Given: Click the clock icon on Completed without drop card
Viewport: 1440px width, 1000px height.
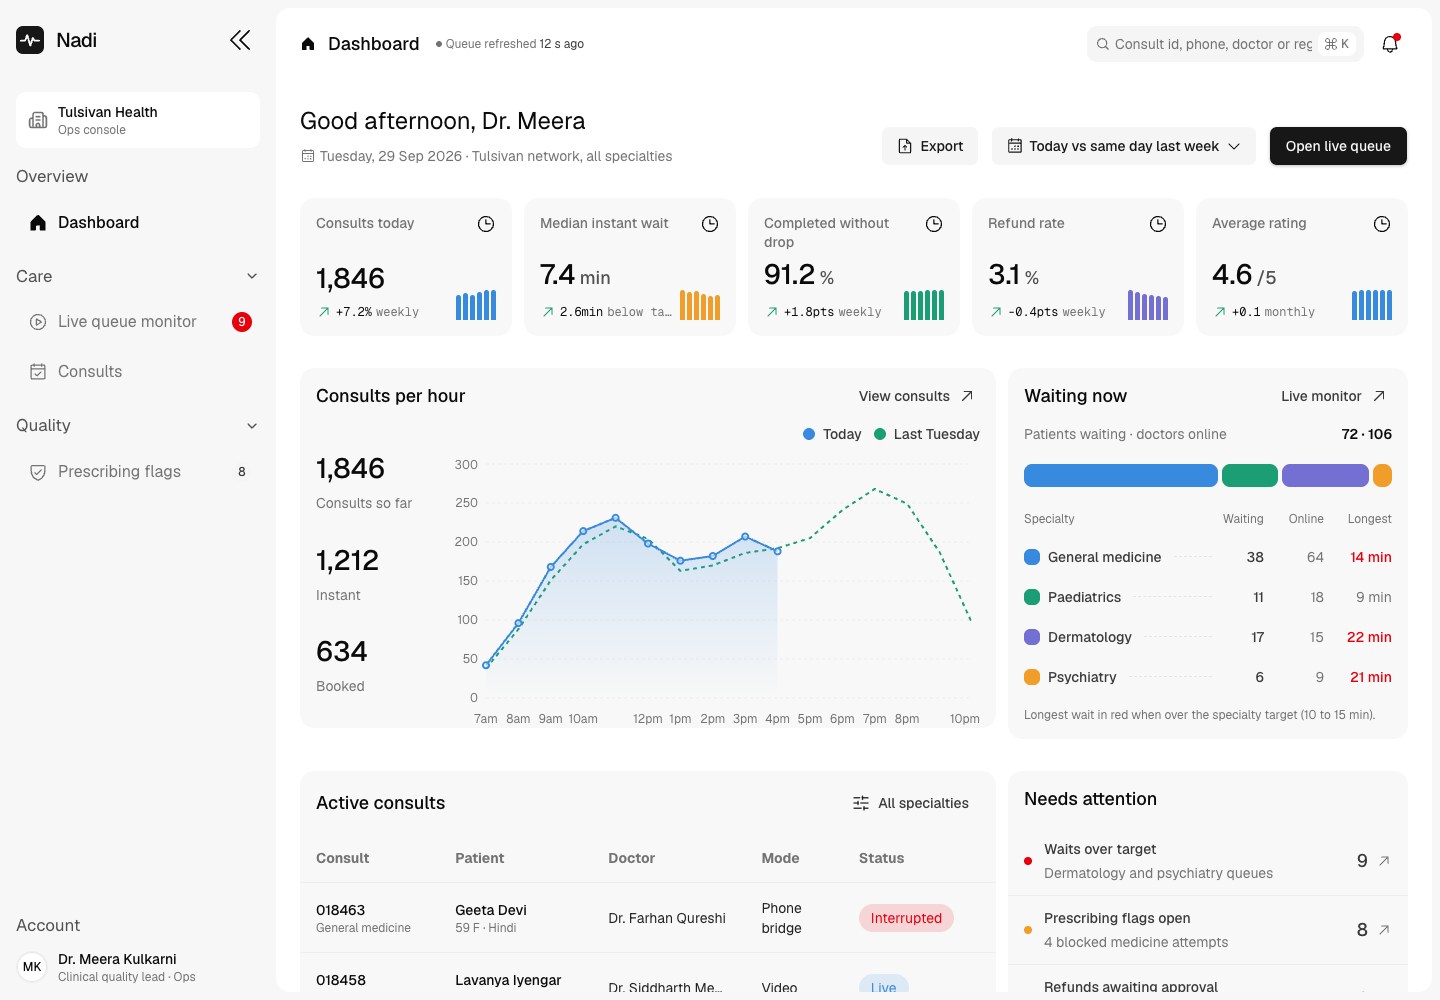Looking at the screenshot, I should point(934,224).
